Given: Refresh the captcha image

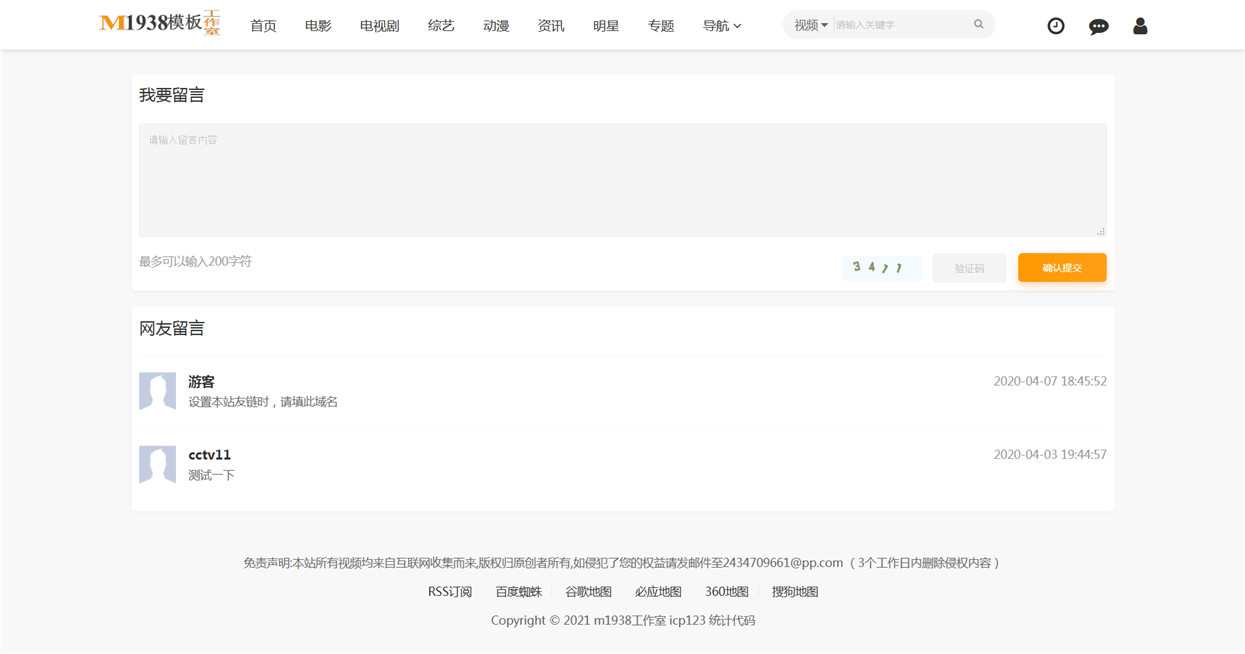Looking at the screenshot, I should 882,268.
